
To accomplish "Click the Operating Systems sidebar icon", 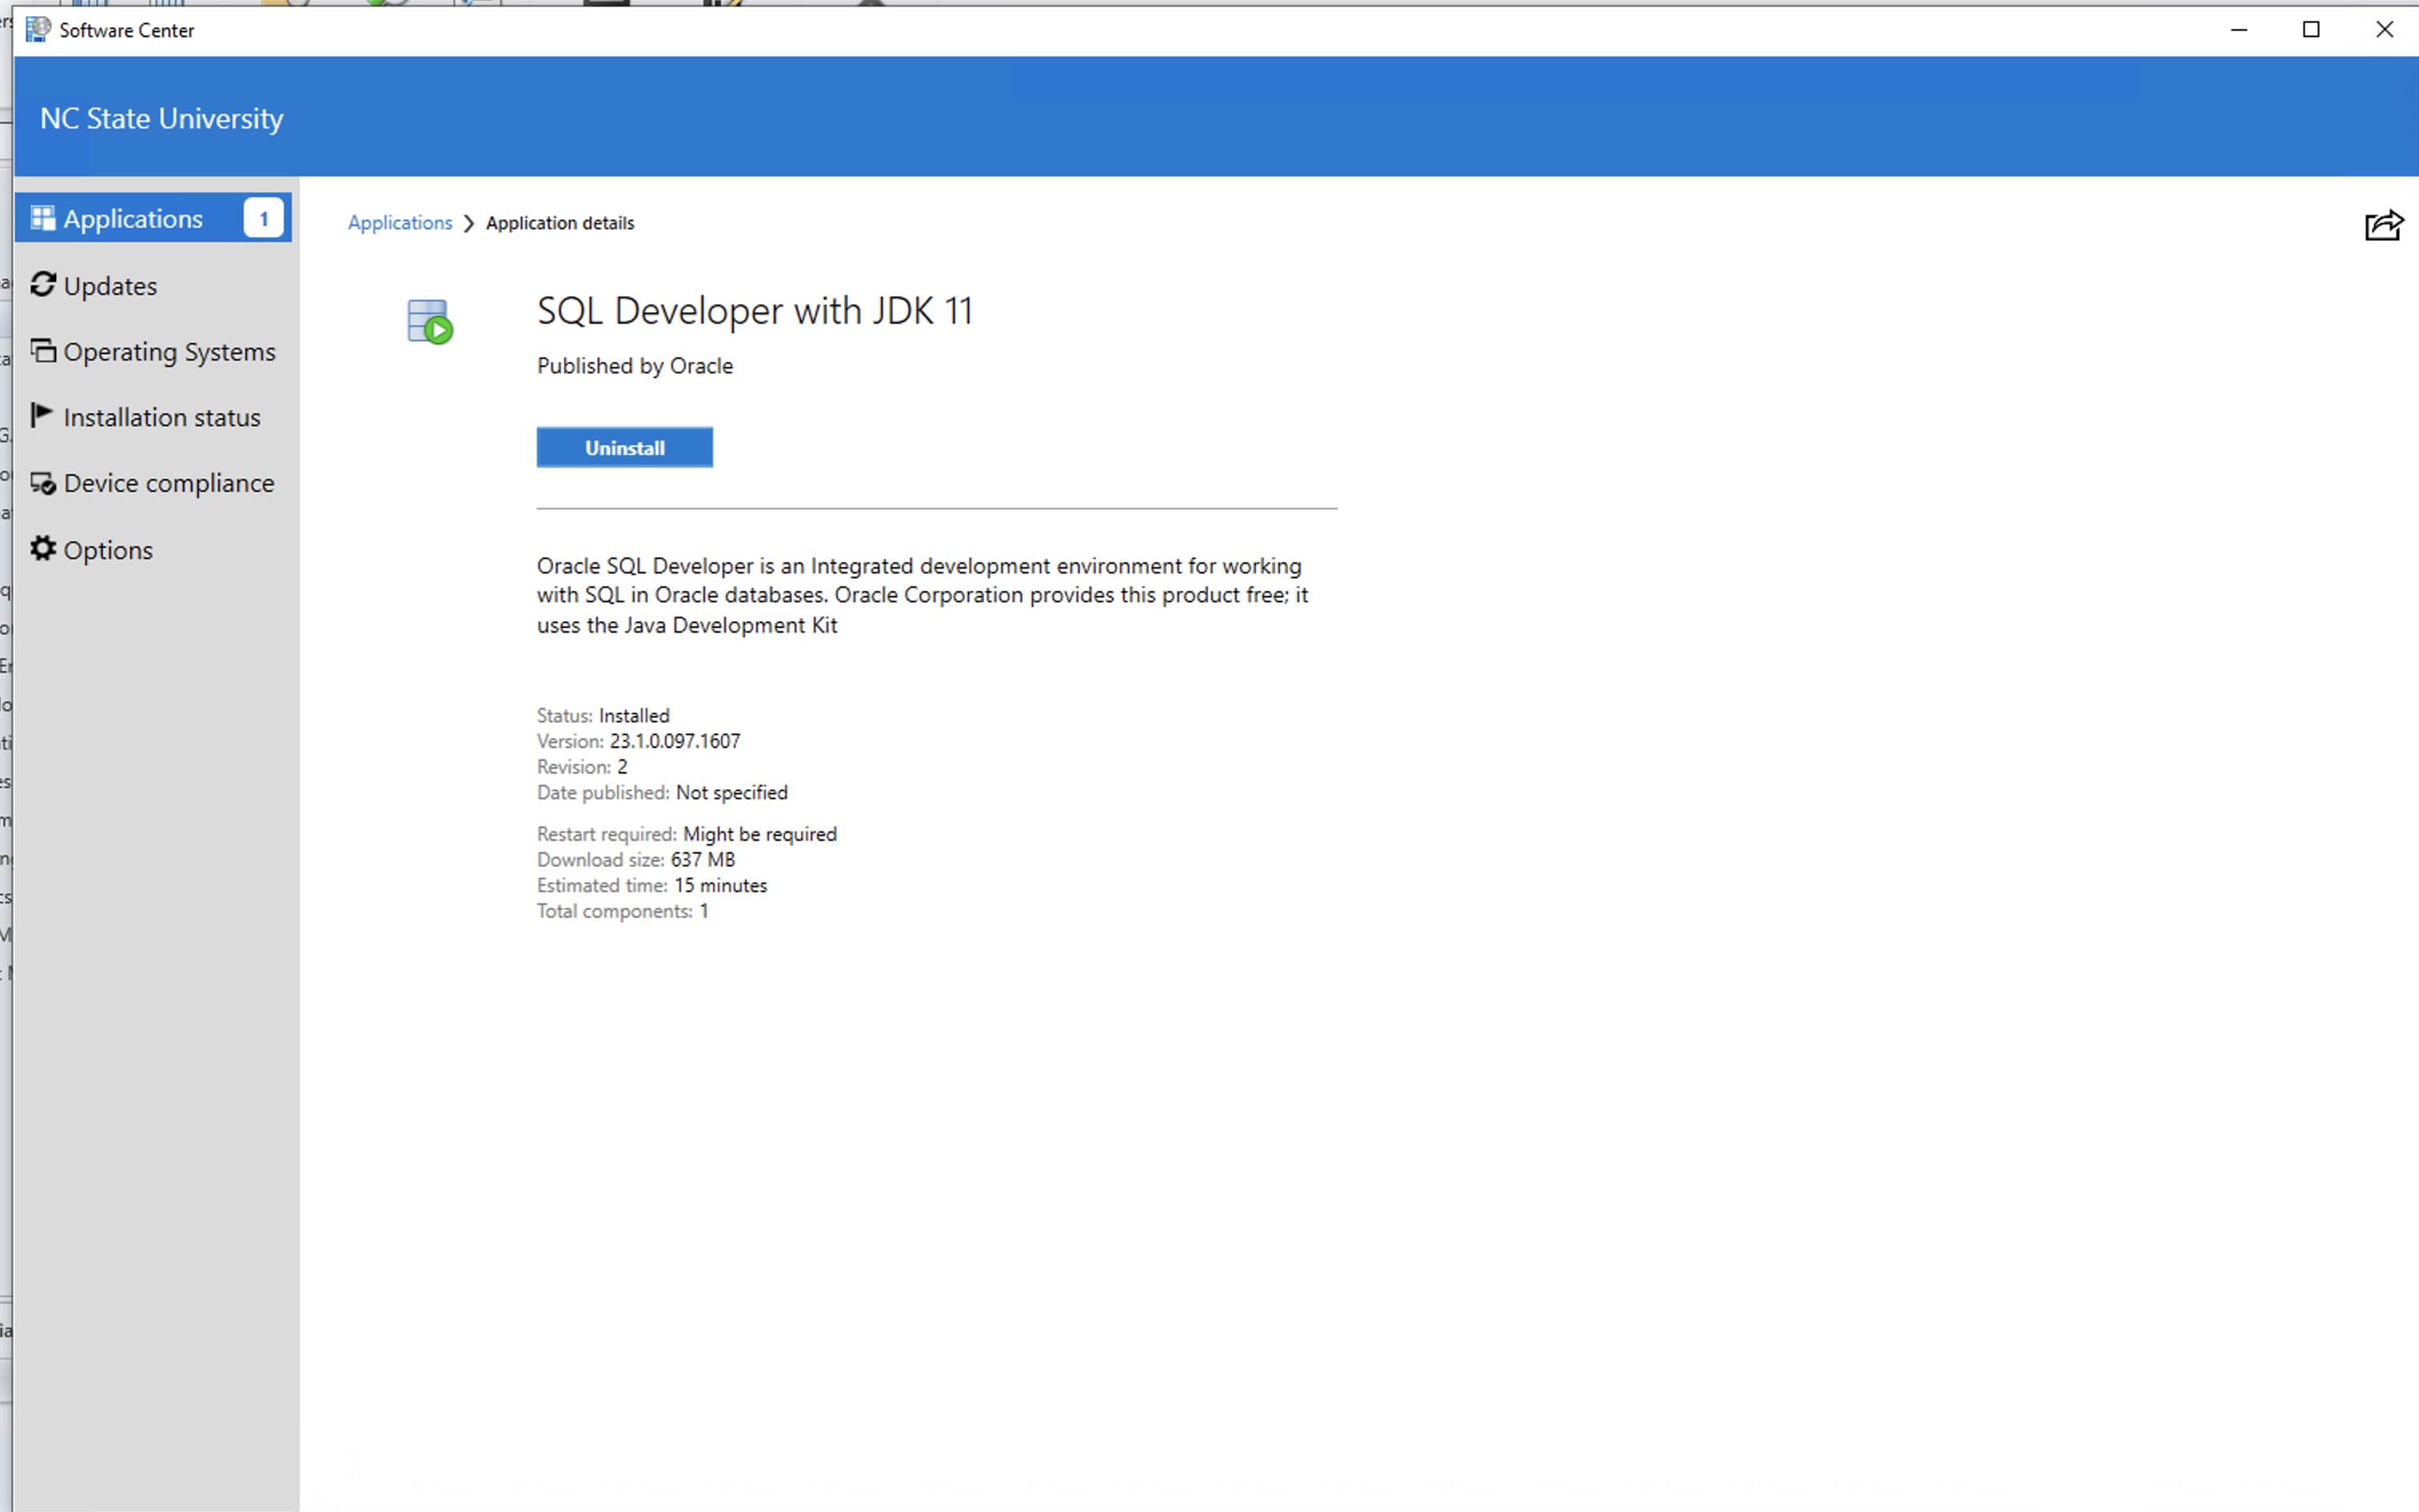I will 43,351.
